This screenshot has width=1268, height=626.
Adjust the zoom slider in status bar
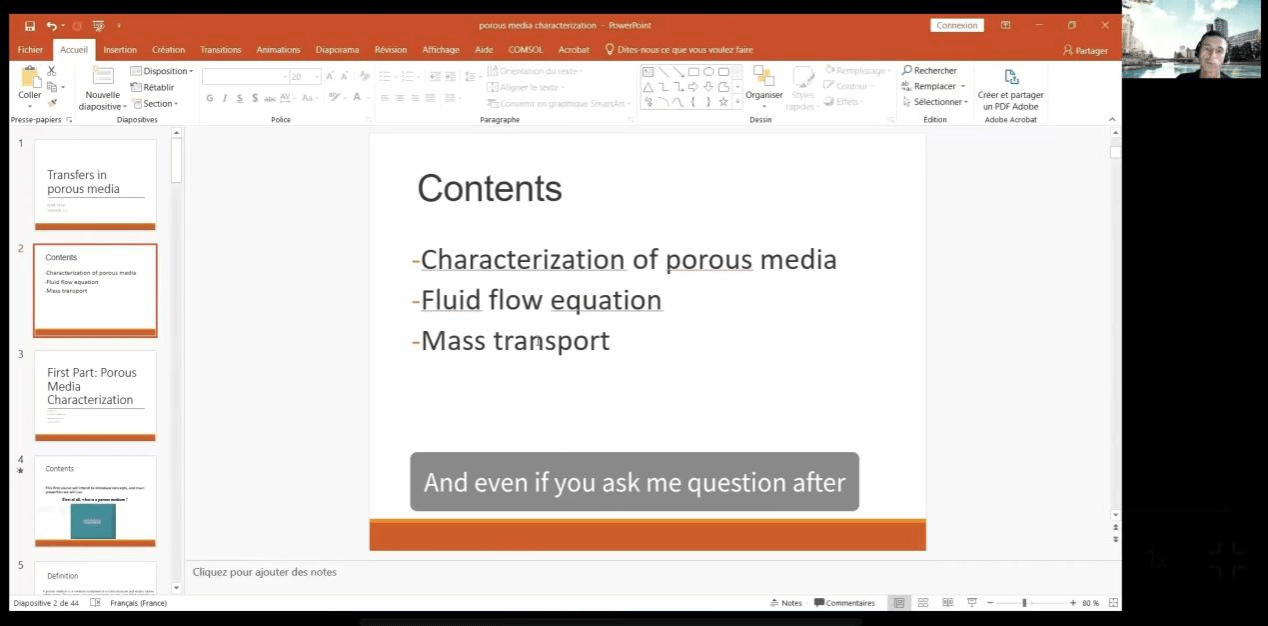(1023, 603)
